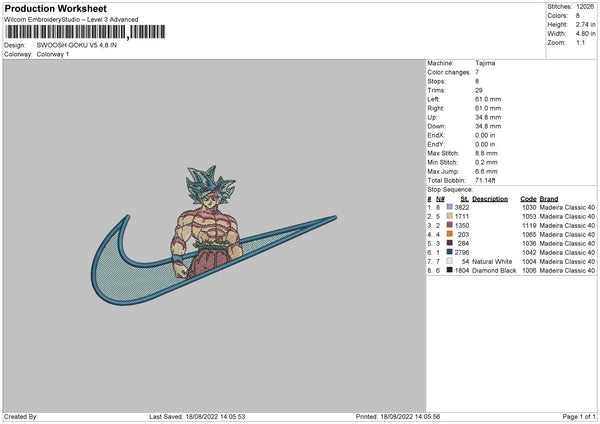The image size is (600, 424).
Task: Select the orange swatch code 1065
Action: click(449, 234)
